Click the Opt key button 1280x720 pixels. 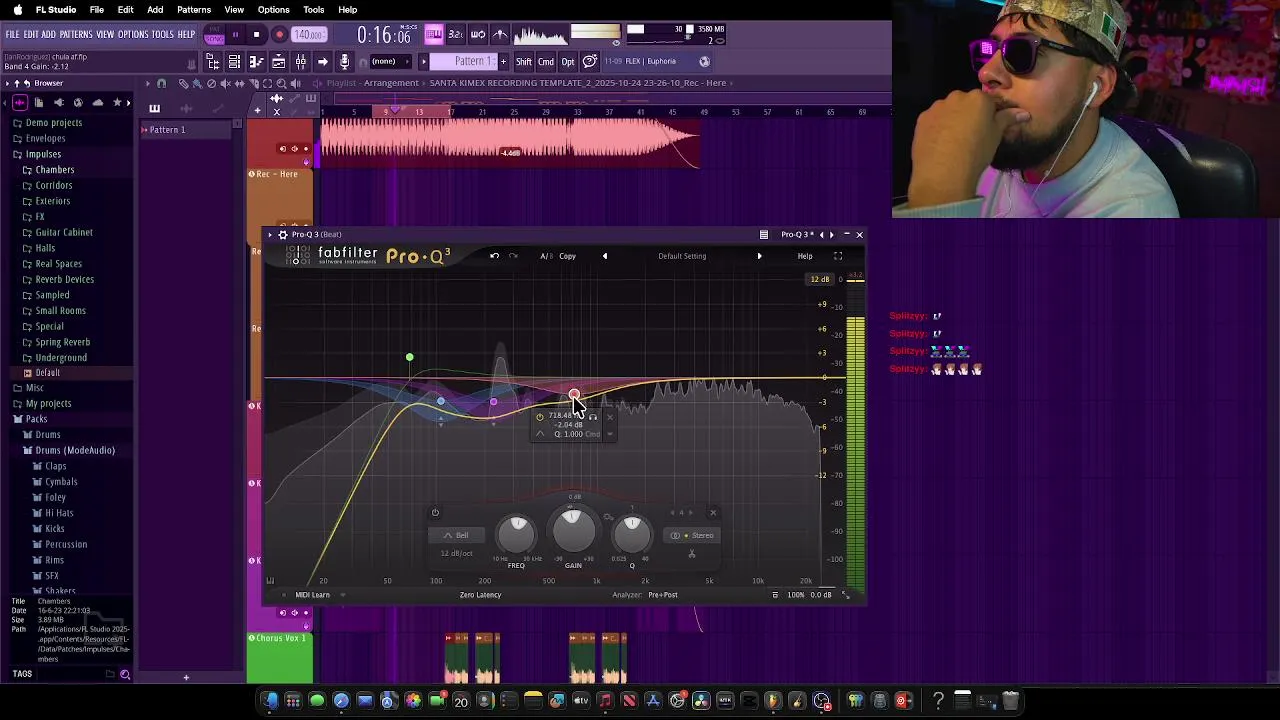click(x=568, y=62)
